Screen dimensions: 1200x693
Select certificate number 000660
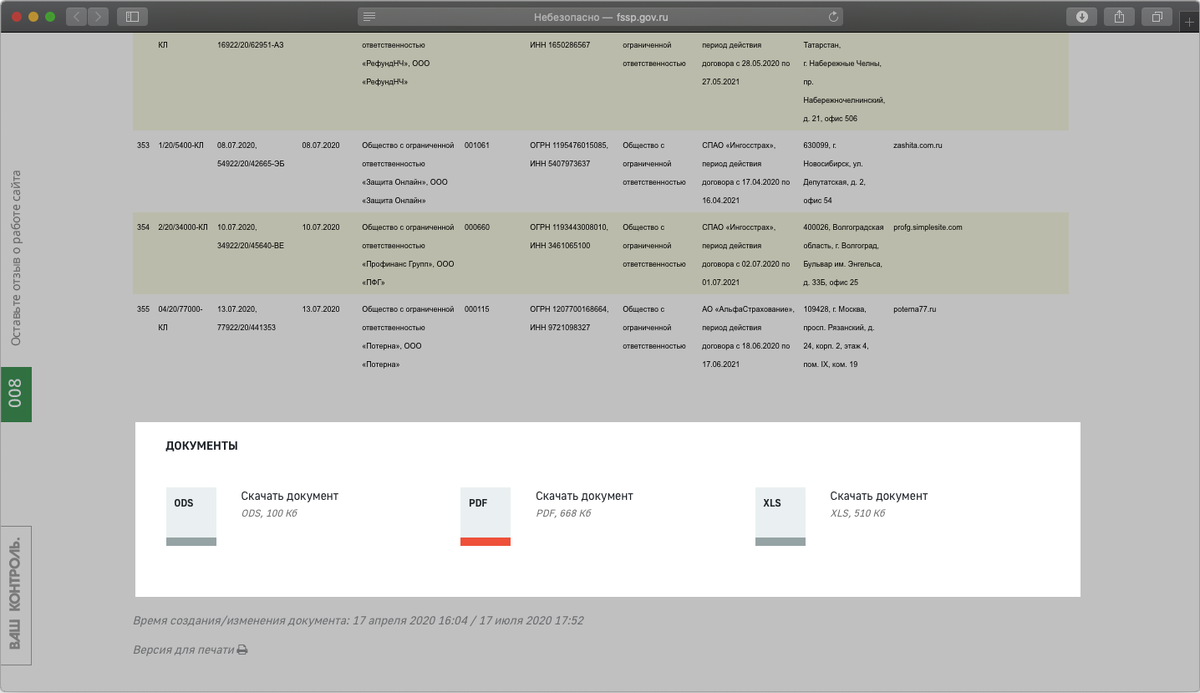[x=477, y=227]
